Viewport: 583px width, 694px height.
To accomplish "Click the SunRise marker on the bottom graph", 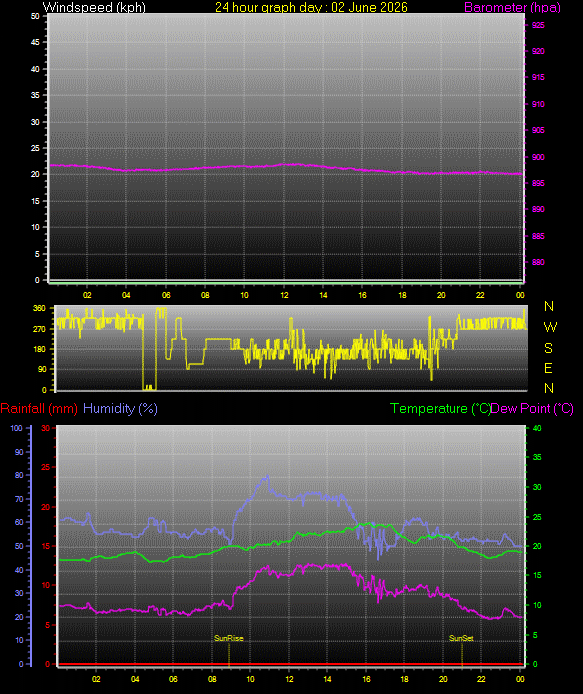I will (x=228, y=638).
